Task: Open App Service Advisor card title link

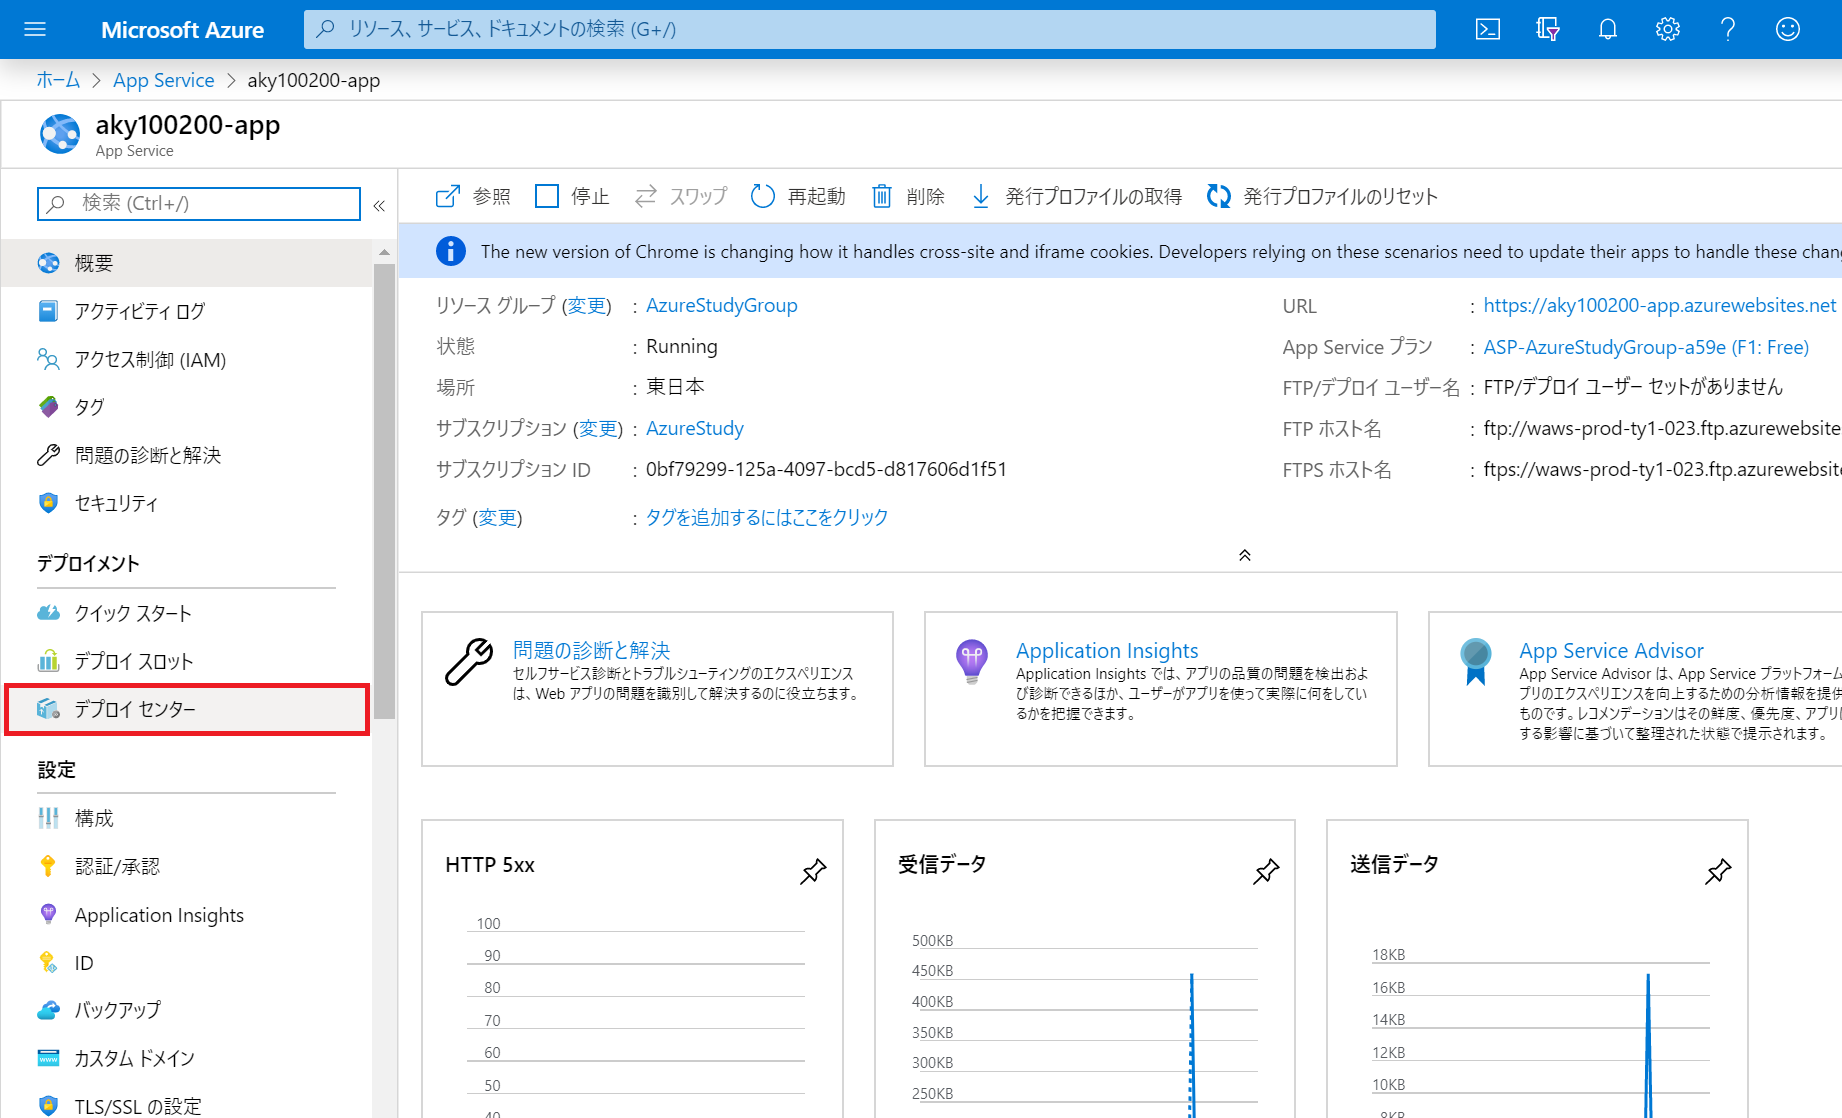Action: (x=1612, y=650)
